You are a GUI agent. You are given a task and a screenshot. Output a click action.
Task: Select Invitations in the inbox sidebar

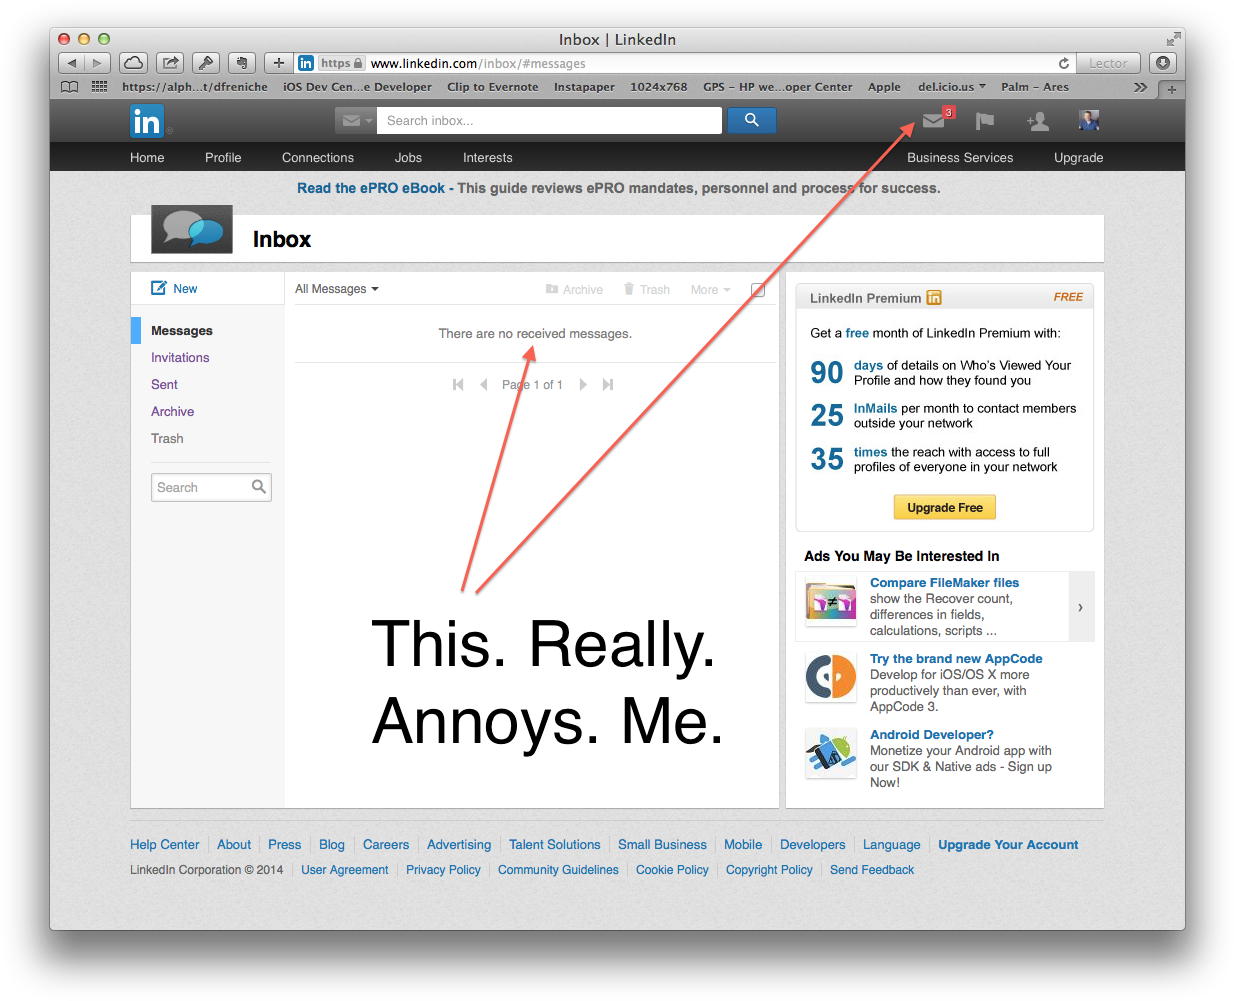pyautogui.click(x=180, y=358)
